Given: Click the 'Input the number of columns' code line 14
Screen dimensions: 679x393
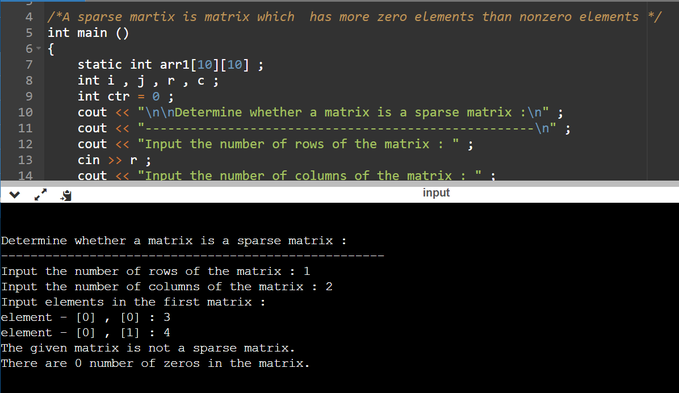Looking at the screenshot, I should [x=286, y=175].
